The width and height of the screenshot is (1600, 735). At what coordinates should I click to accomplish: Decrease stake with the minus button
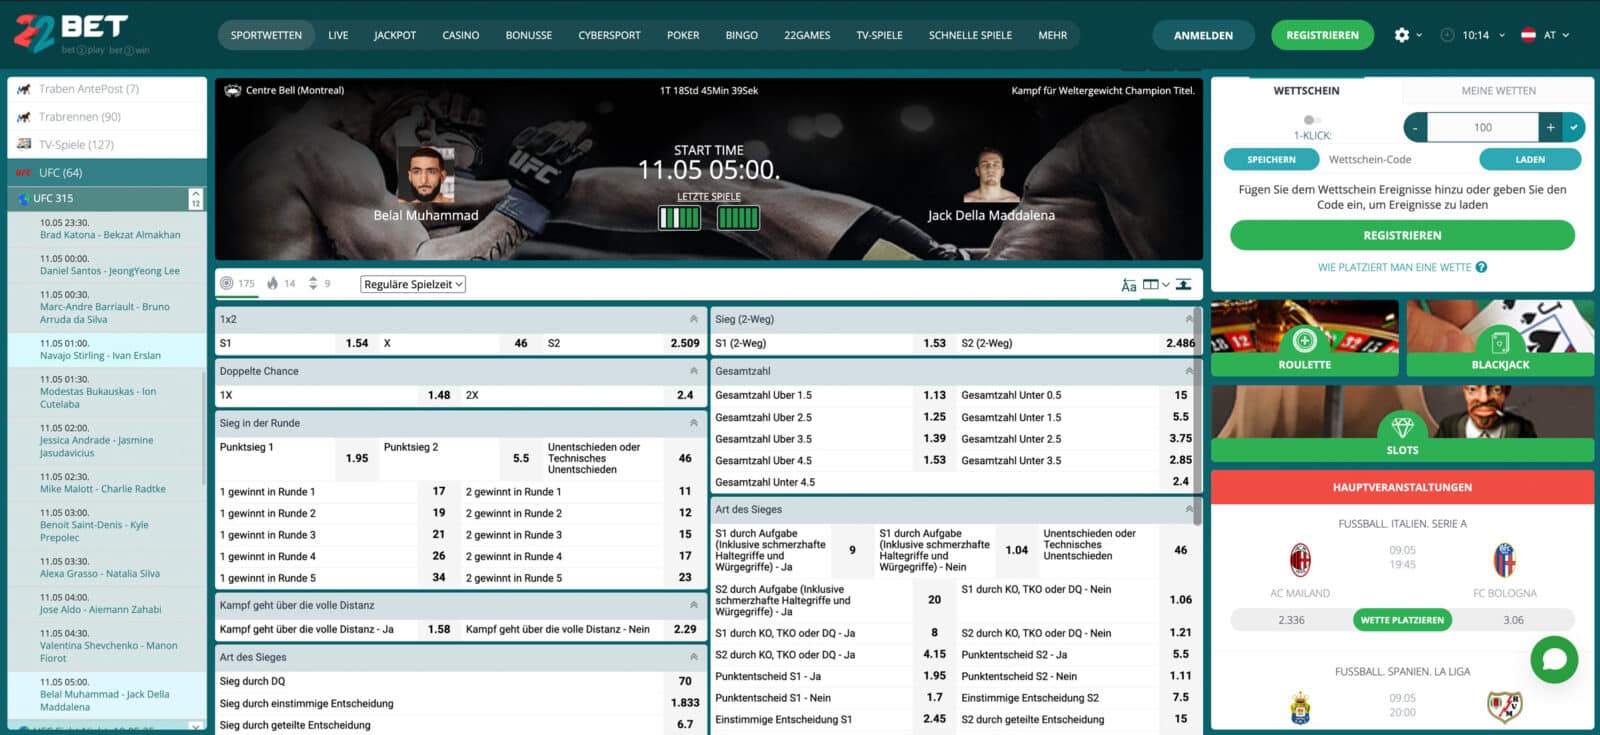(1415, 127)
